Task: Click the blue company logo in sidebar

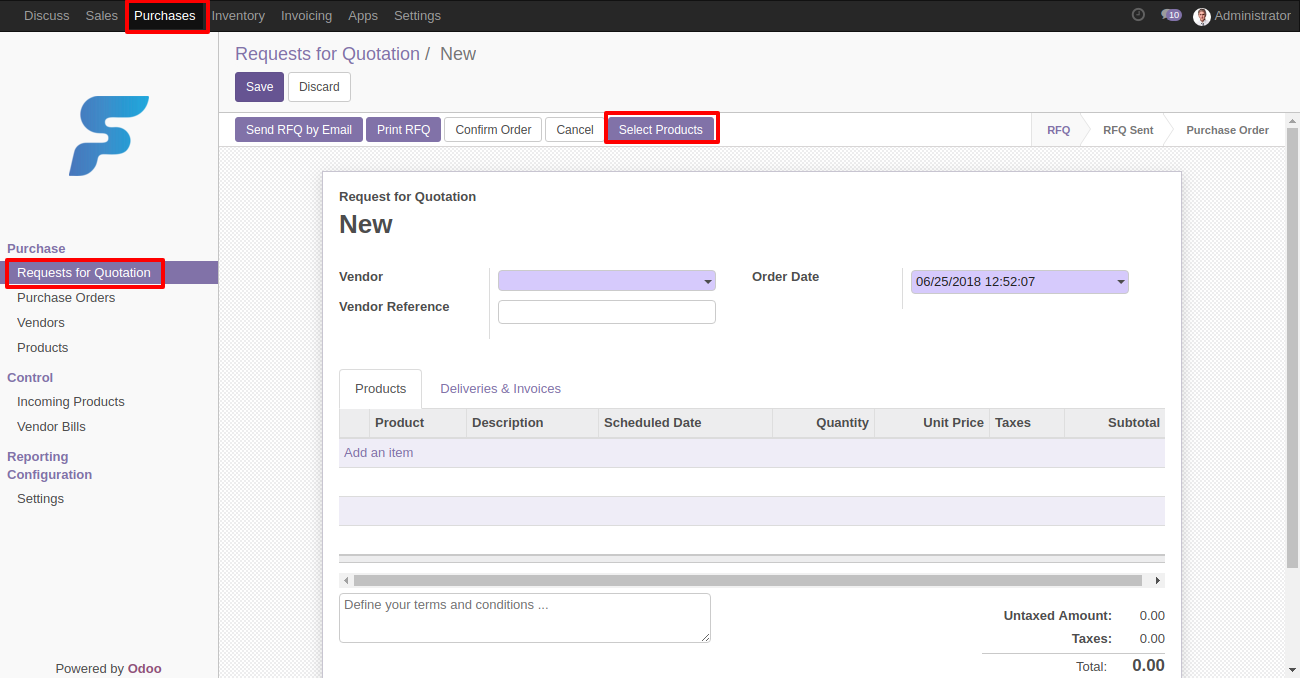Action: (x=109, y=136)
